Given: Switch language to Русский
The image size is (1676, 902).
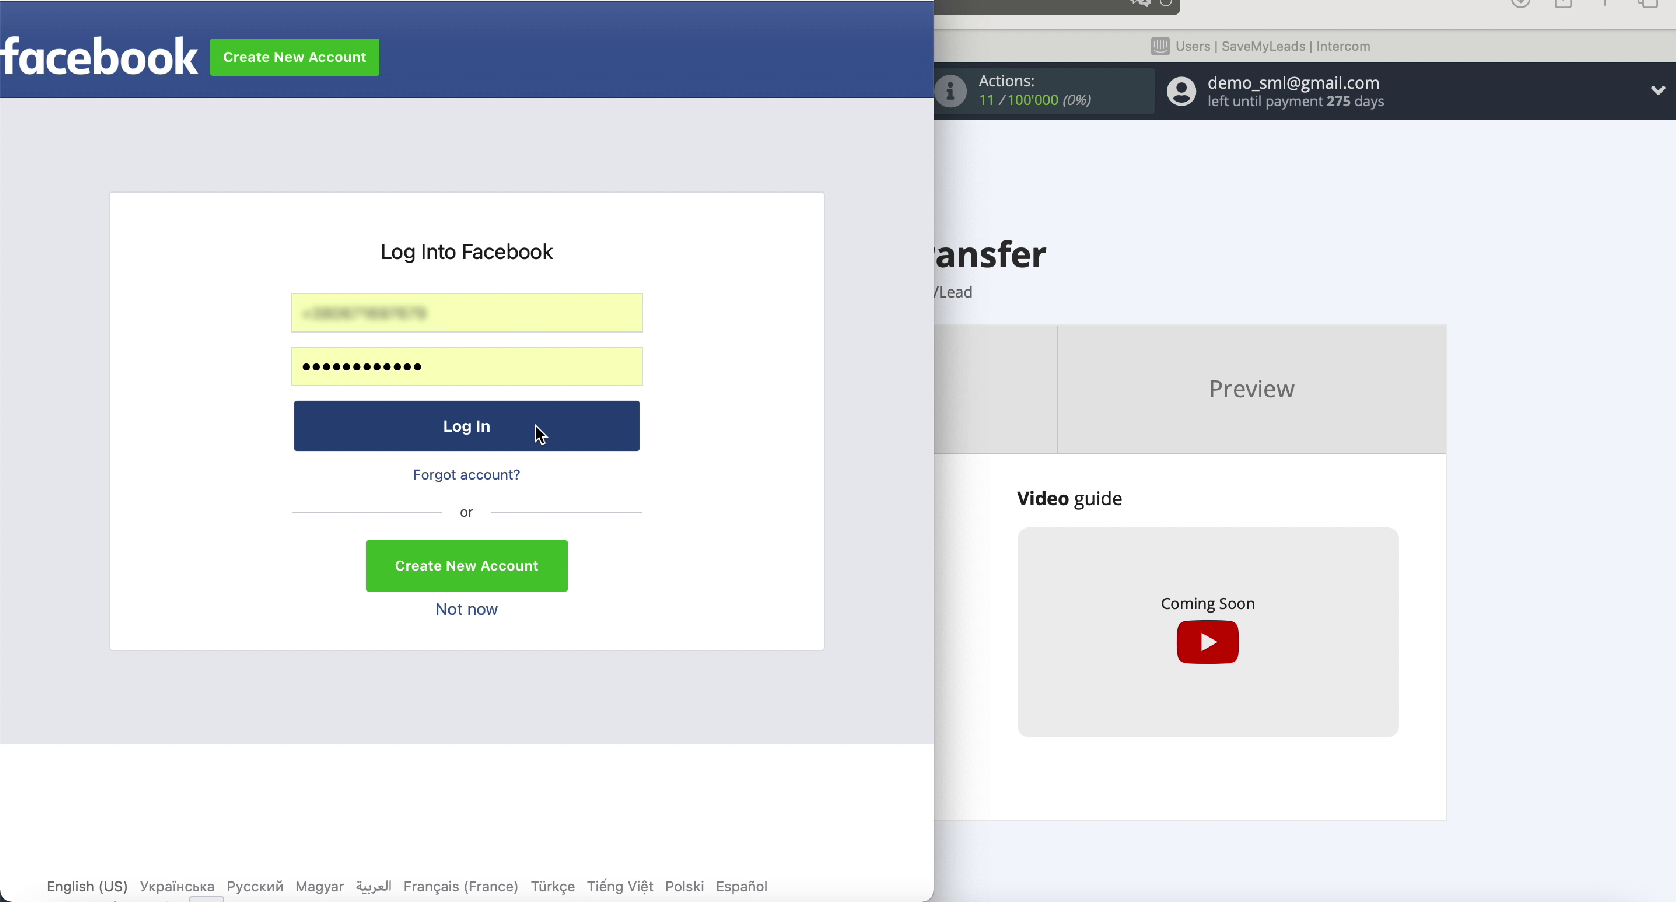Looking at the screenshot, I should [255, 886].
